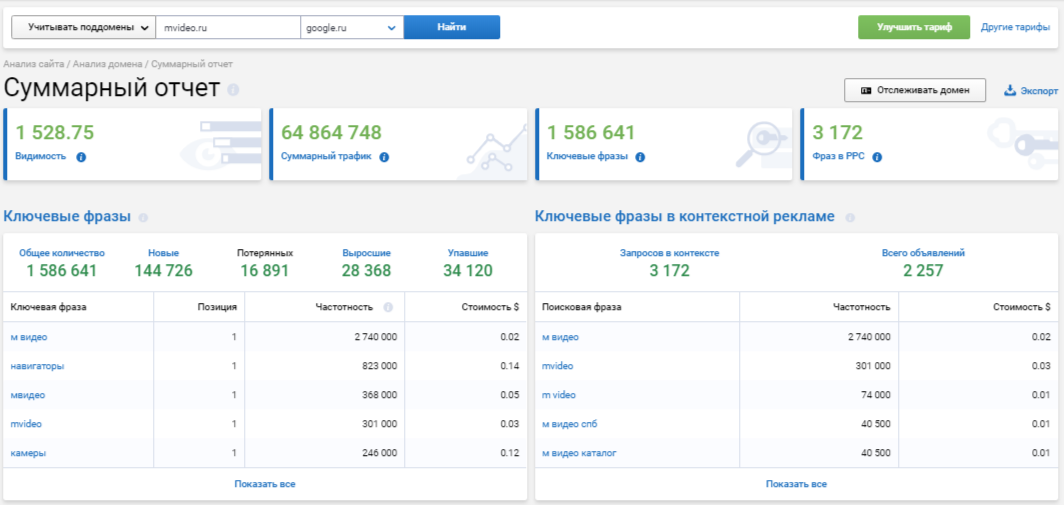Click the Найти search button
Screen dimensions: 1064x505
point(452,28)
